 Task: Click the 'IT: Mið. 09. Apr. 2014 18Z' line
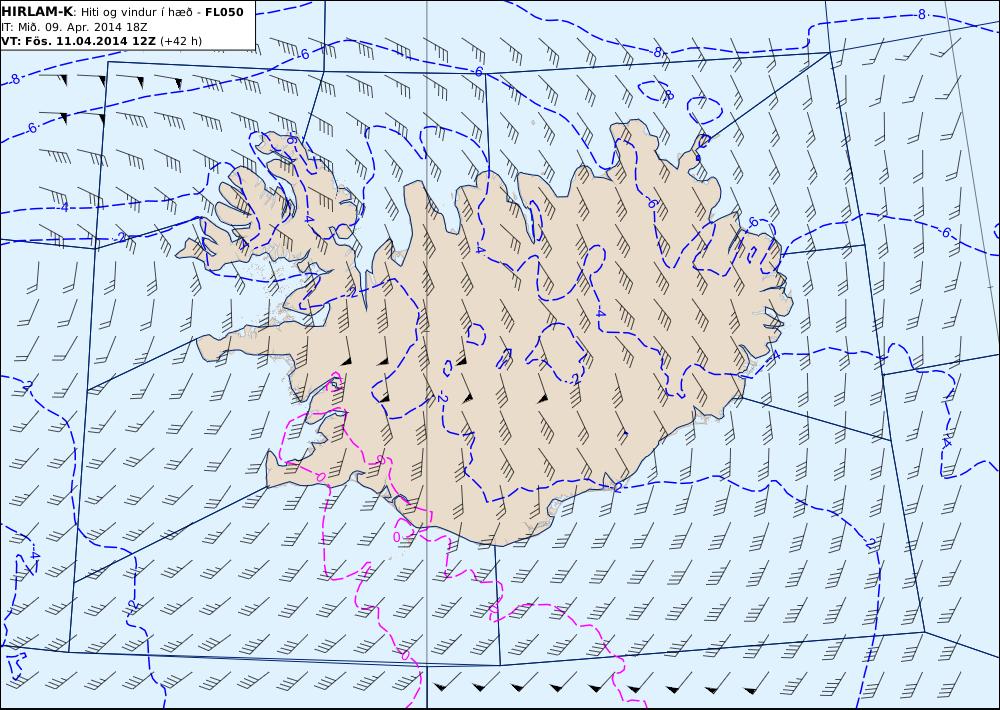(x=75, y=27)
